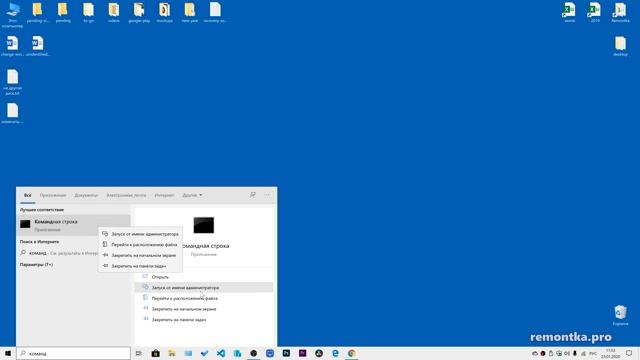Click the large Command Prompt preview icon

point(204,225)
